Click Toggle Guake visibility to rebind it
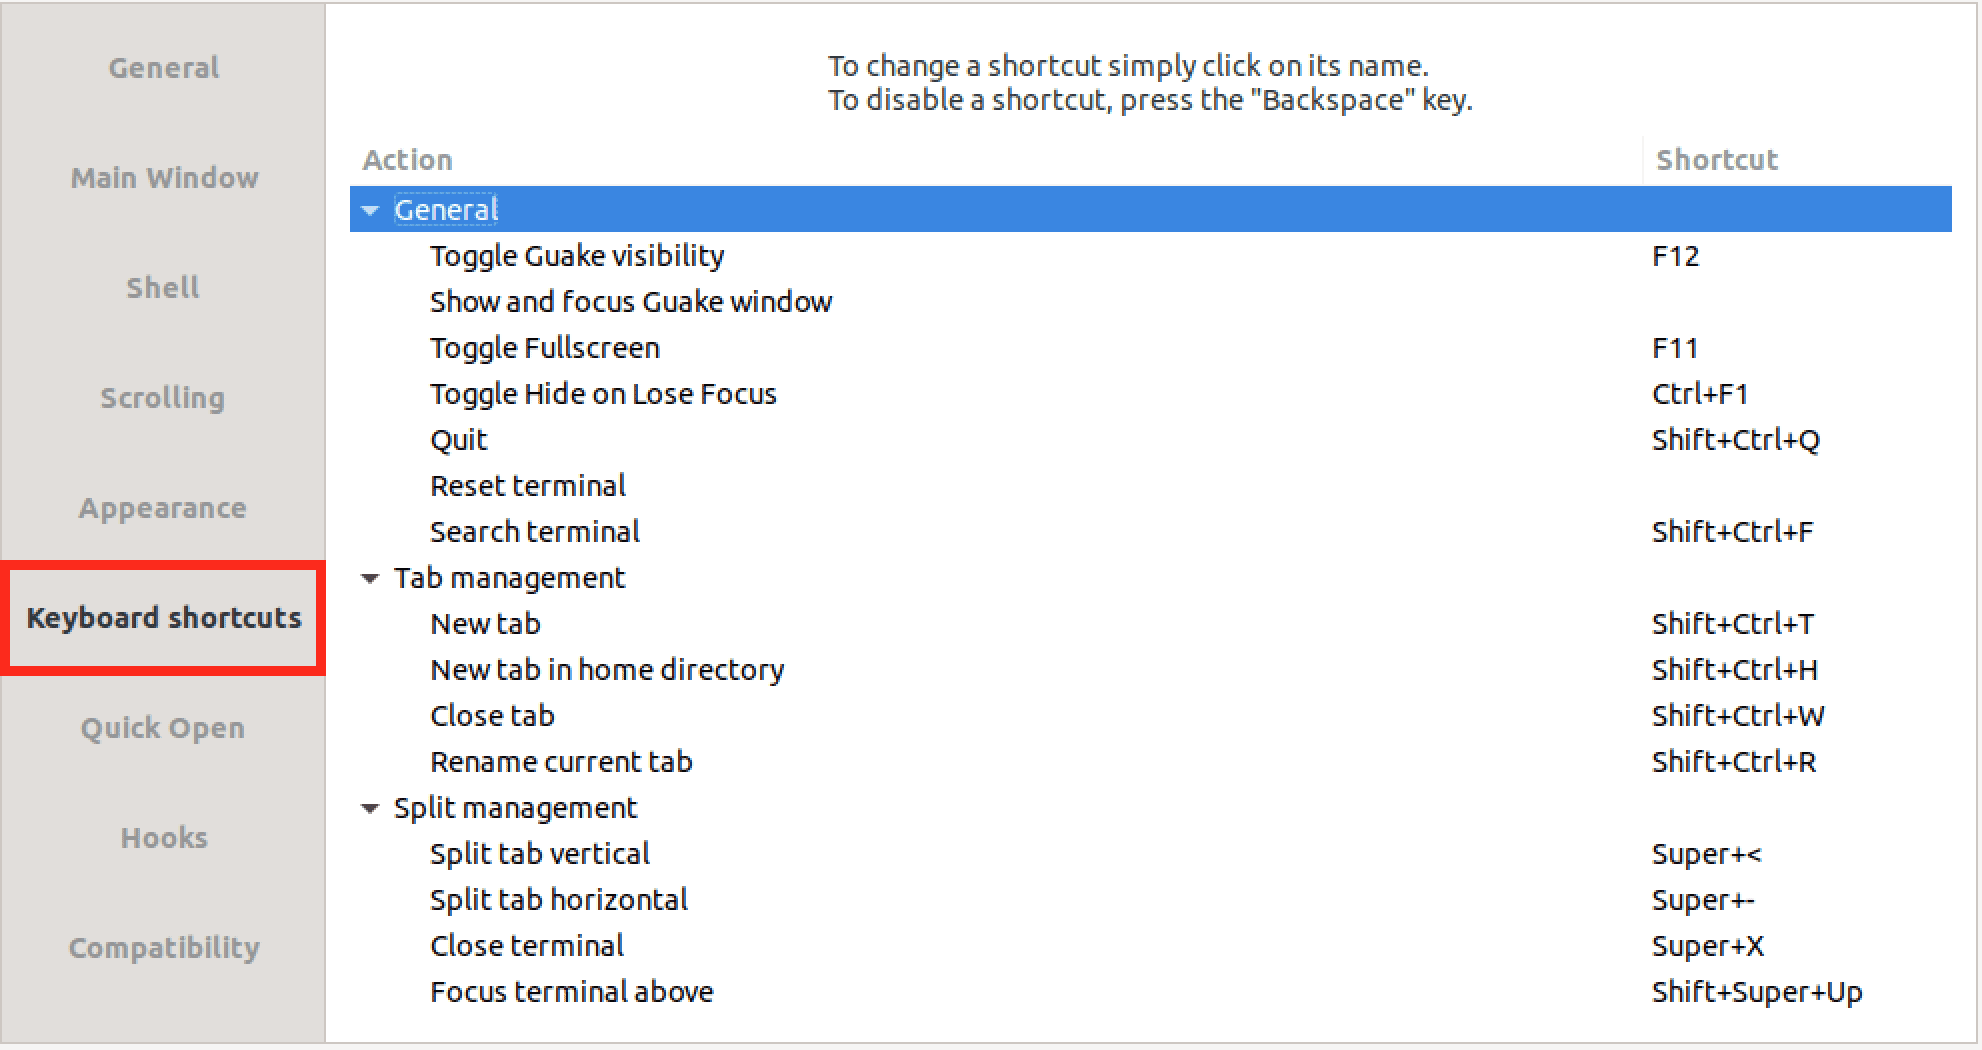Screen dimensions: 1982x1050 pos(577,256)
